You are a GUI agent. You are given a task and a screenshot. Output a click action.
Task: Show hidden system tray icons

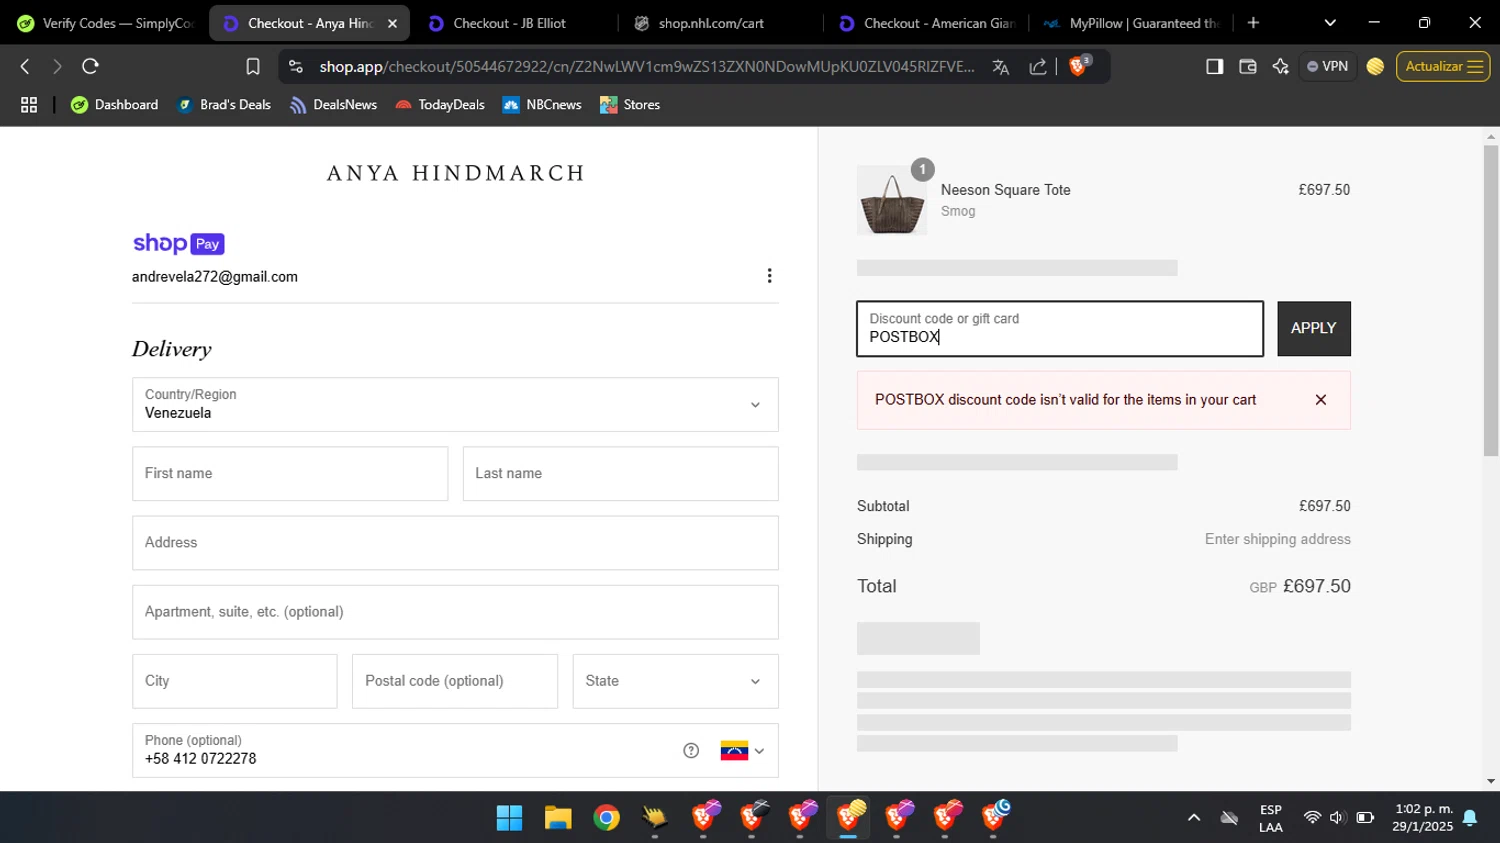[1193, 818]
